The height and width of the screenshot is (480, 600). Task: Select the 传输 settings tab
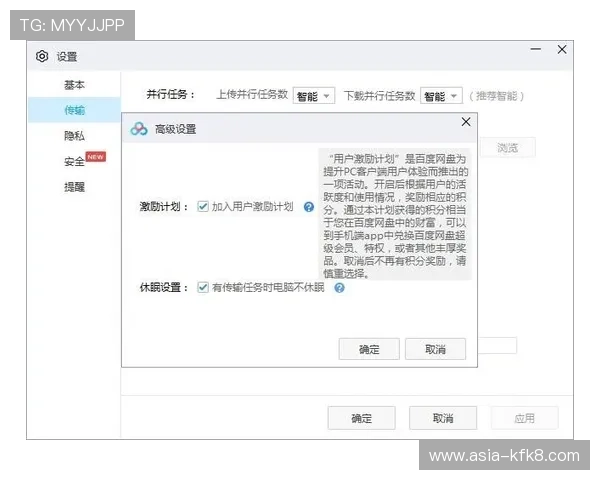(74, 110)
